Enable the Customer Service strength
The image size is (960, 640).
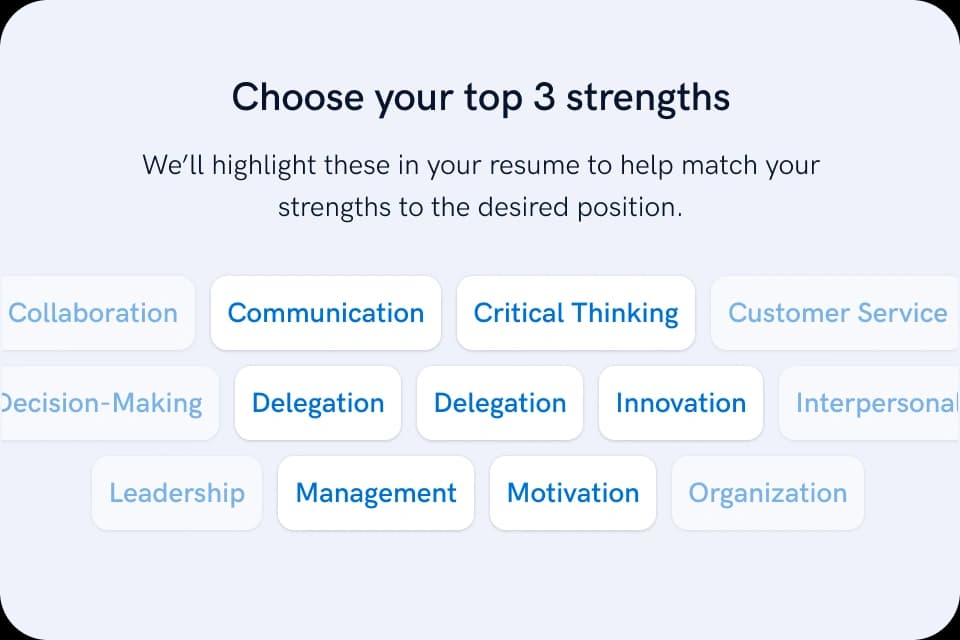[836, 313]
